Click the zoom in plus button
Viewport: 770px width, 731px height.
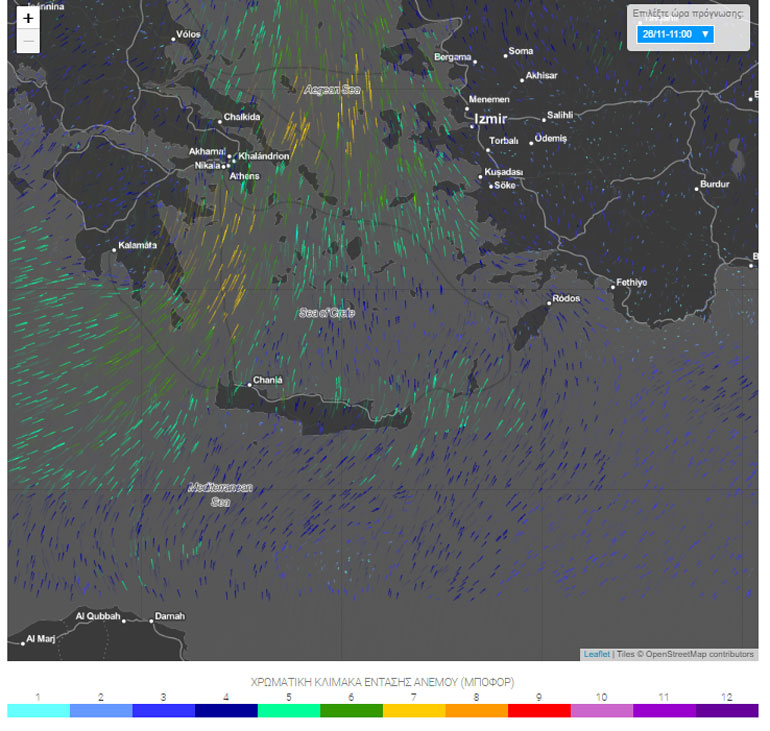point(28,19)
